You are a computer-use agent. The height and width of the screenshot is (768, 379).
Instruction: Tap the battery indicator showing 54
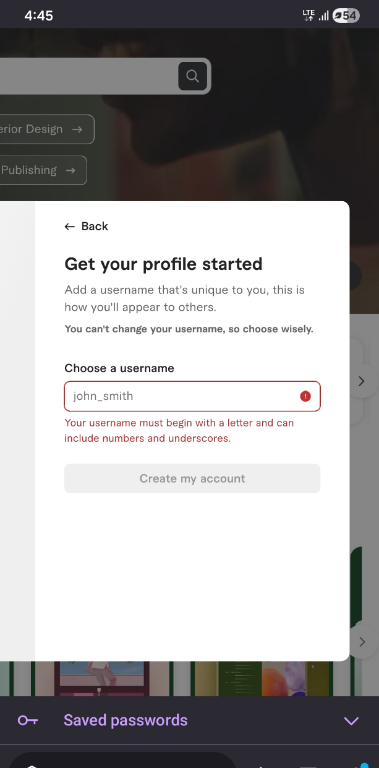tap(346, 16)
